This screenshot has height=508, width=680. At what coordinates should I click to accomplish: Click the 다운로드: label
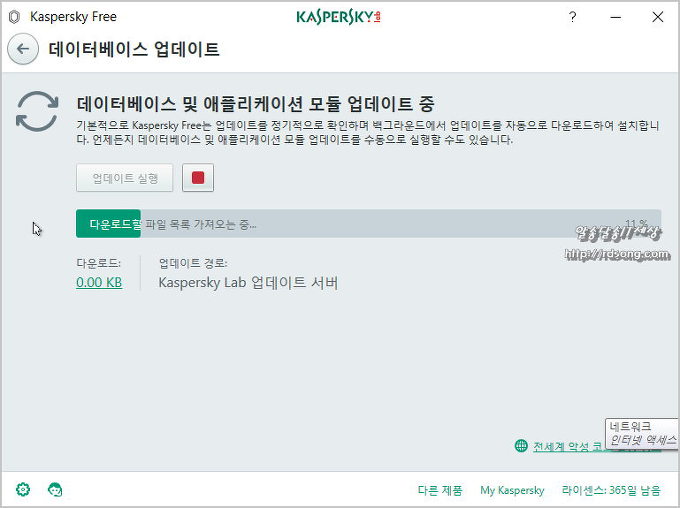[x=98, y=263]
